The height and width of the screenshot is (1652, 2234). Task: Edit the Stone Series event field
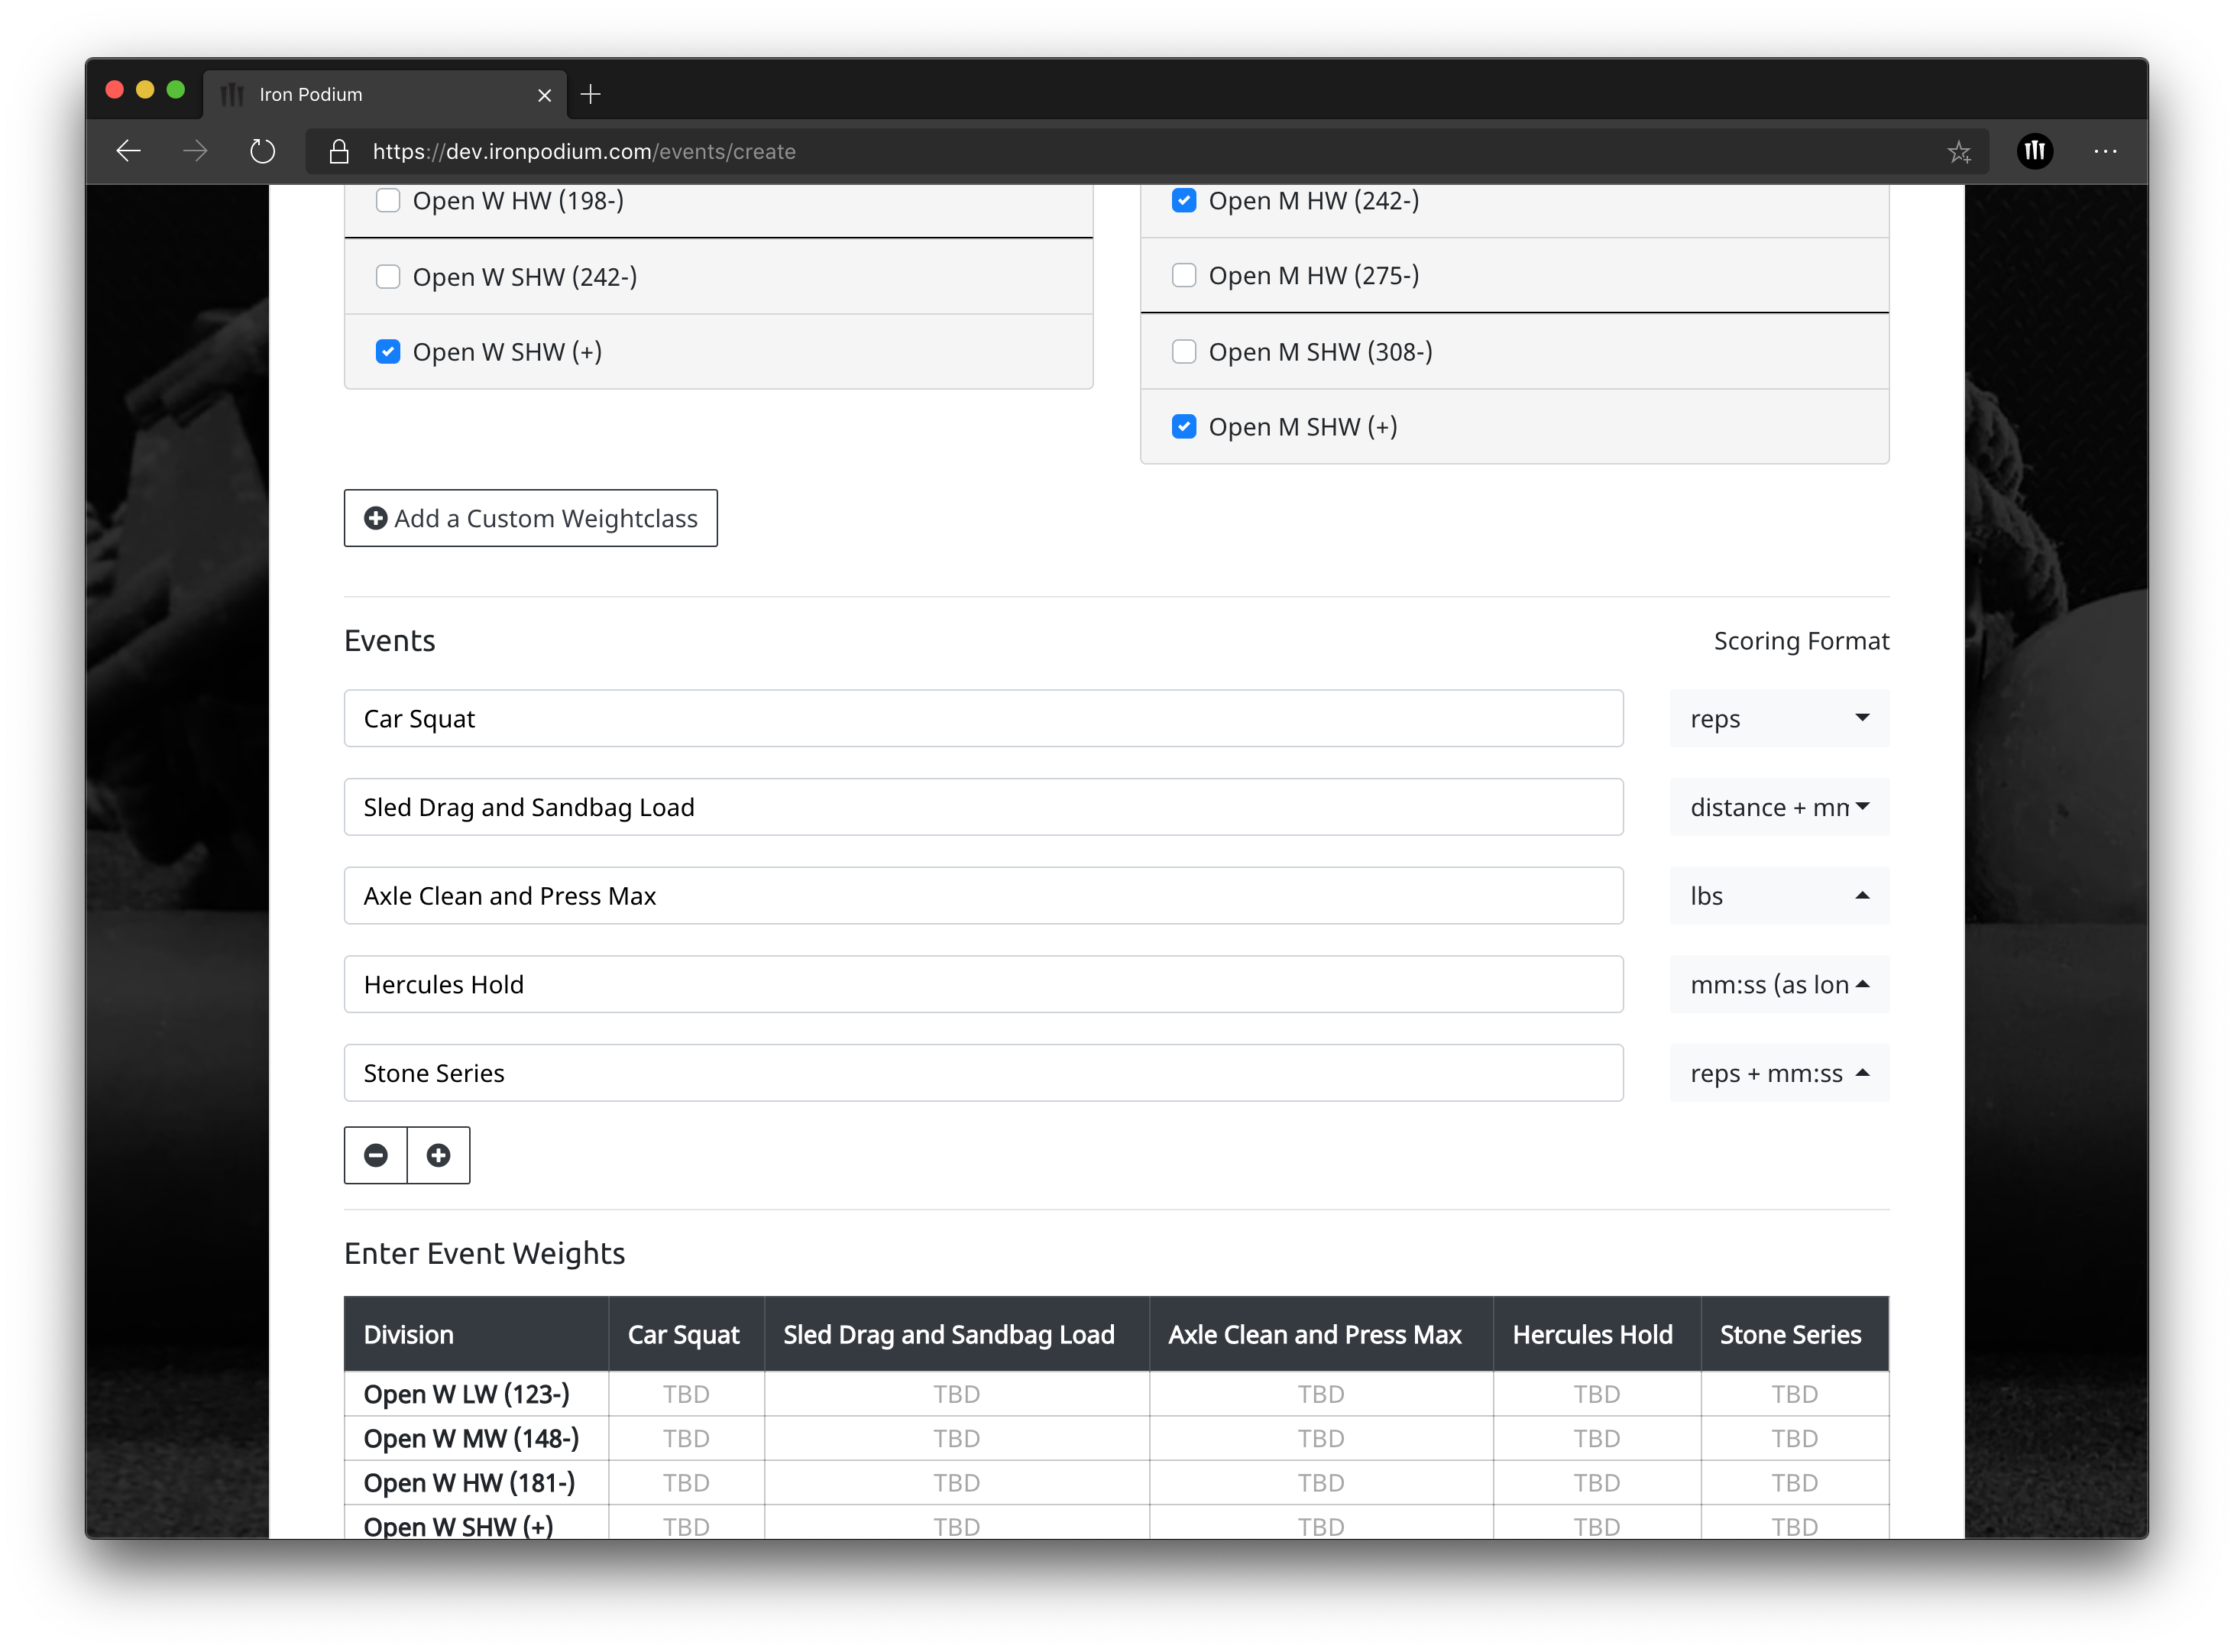coord(983,1073)
